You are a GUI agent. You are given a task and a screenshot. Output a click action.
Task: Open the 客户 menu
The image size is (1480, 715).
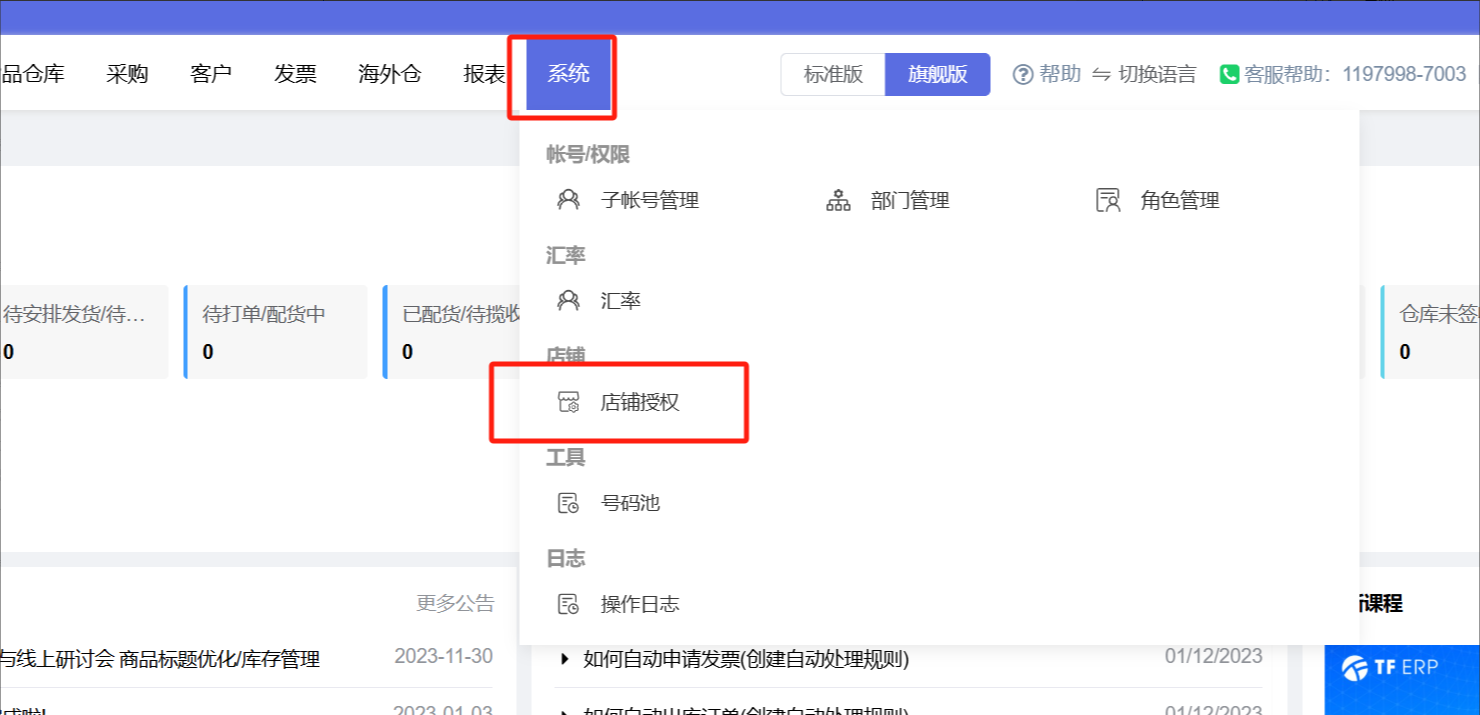click(x=211, y=73)
